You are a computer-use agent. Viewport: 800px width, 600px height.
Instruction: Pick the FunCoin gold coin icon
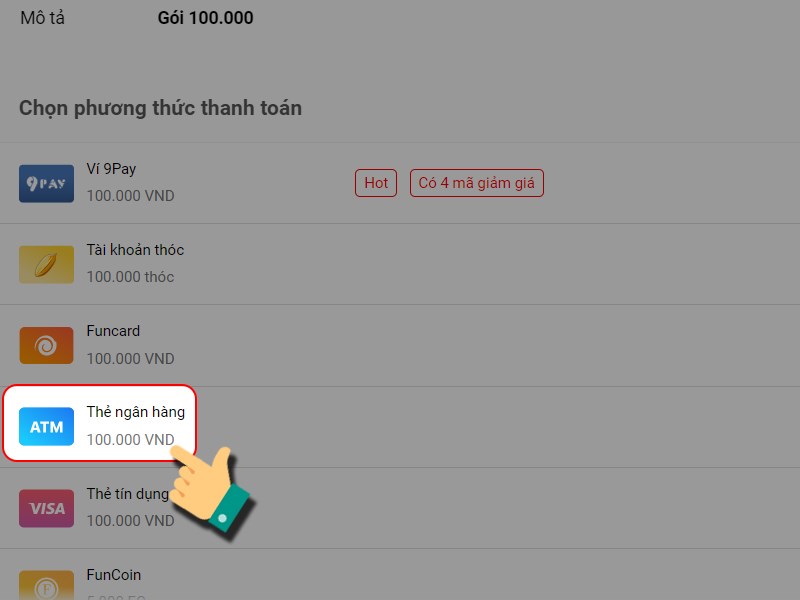click(46, 585)
